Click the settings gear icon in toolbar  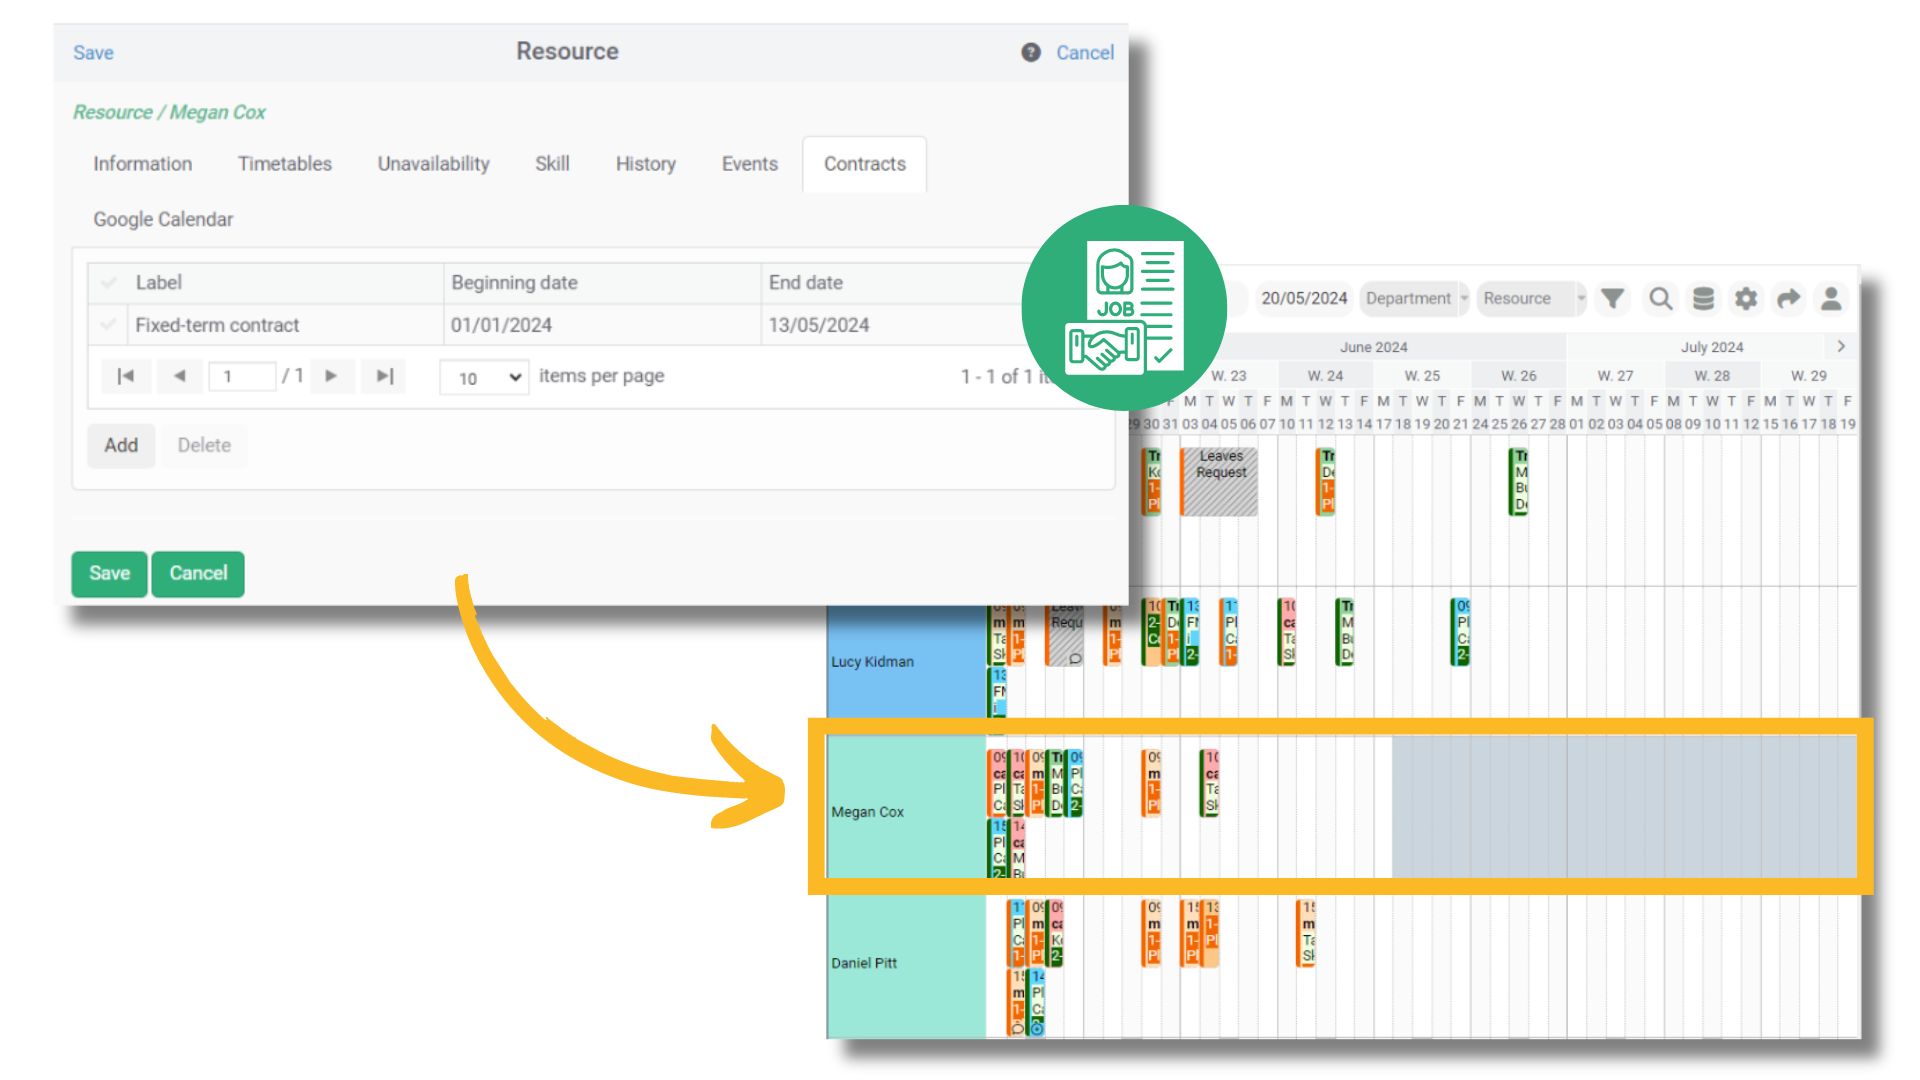coord(1746,299)
